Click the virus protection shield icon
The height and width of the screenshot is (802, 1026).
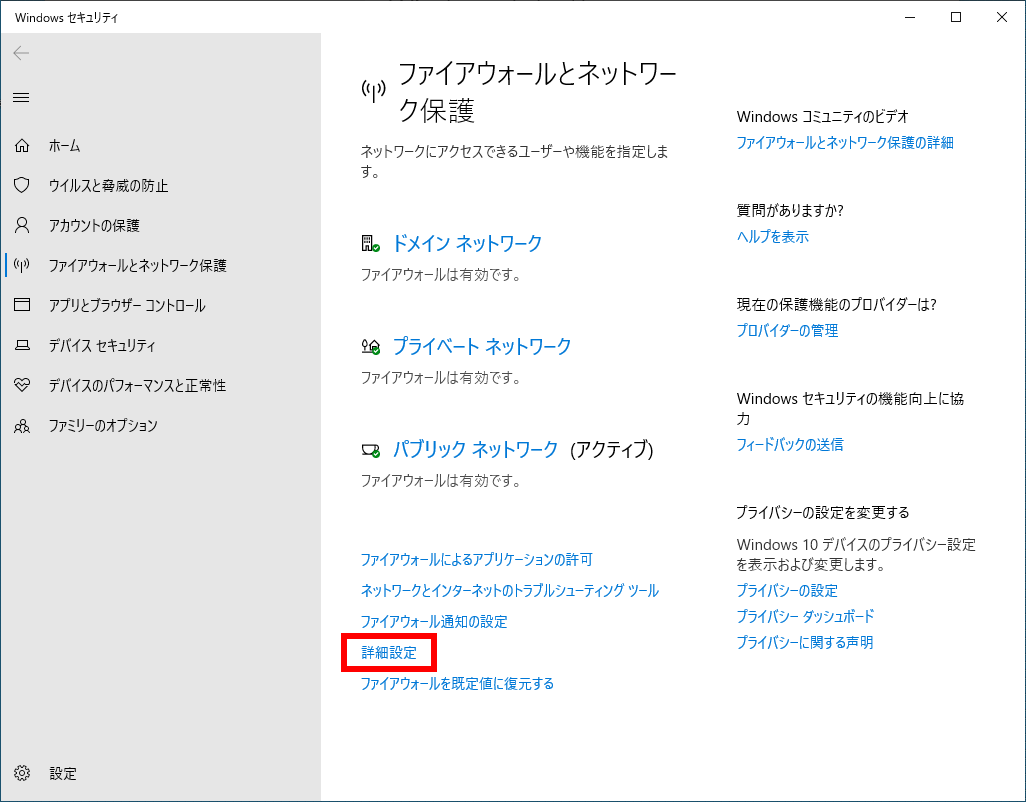click(22, 185)
